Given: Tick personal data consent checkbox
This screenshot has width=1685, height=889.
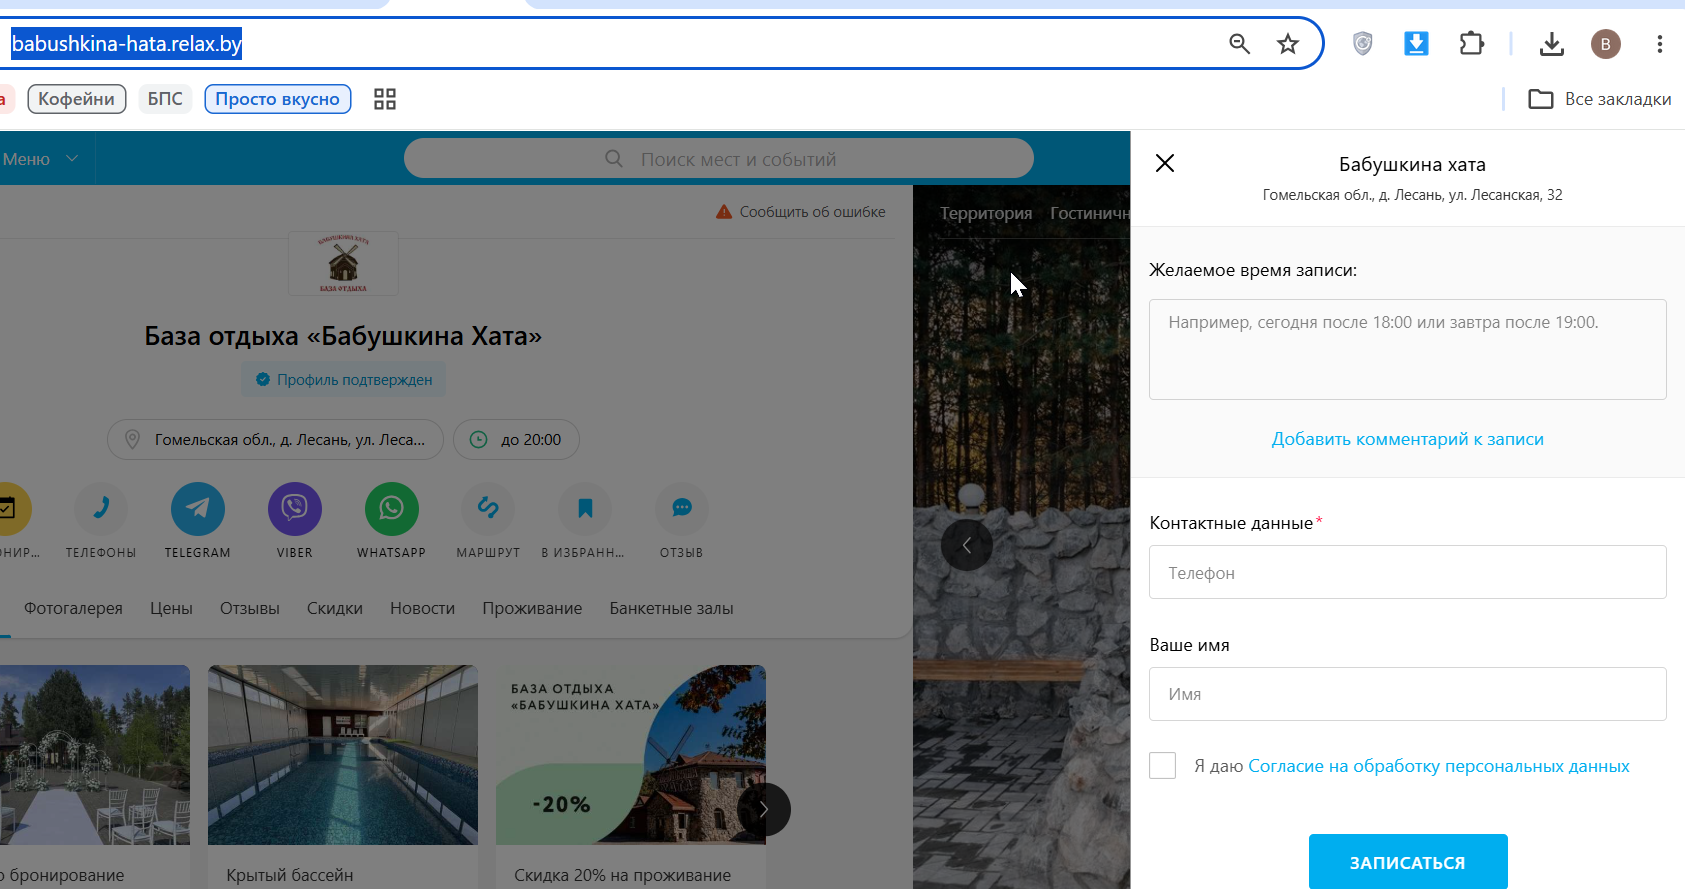Looking at the screenshot, I should pos(1162,766).
